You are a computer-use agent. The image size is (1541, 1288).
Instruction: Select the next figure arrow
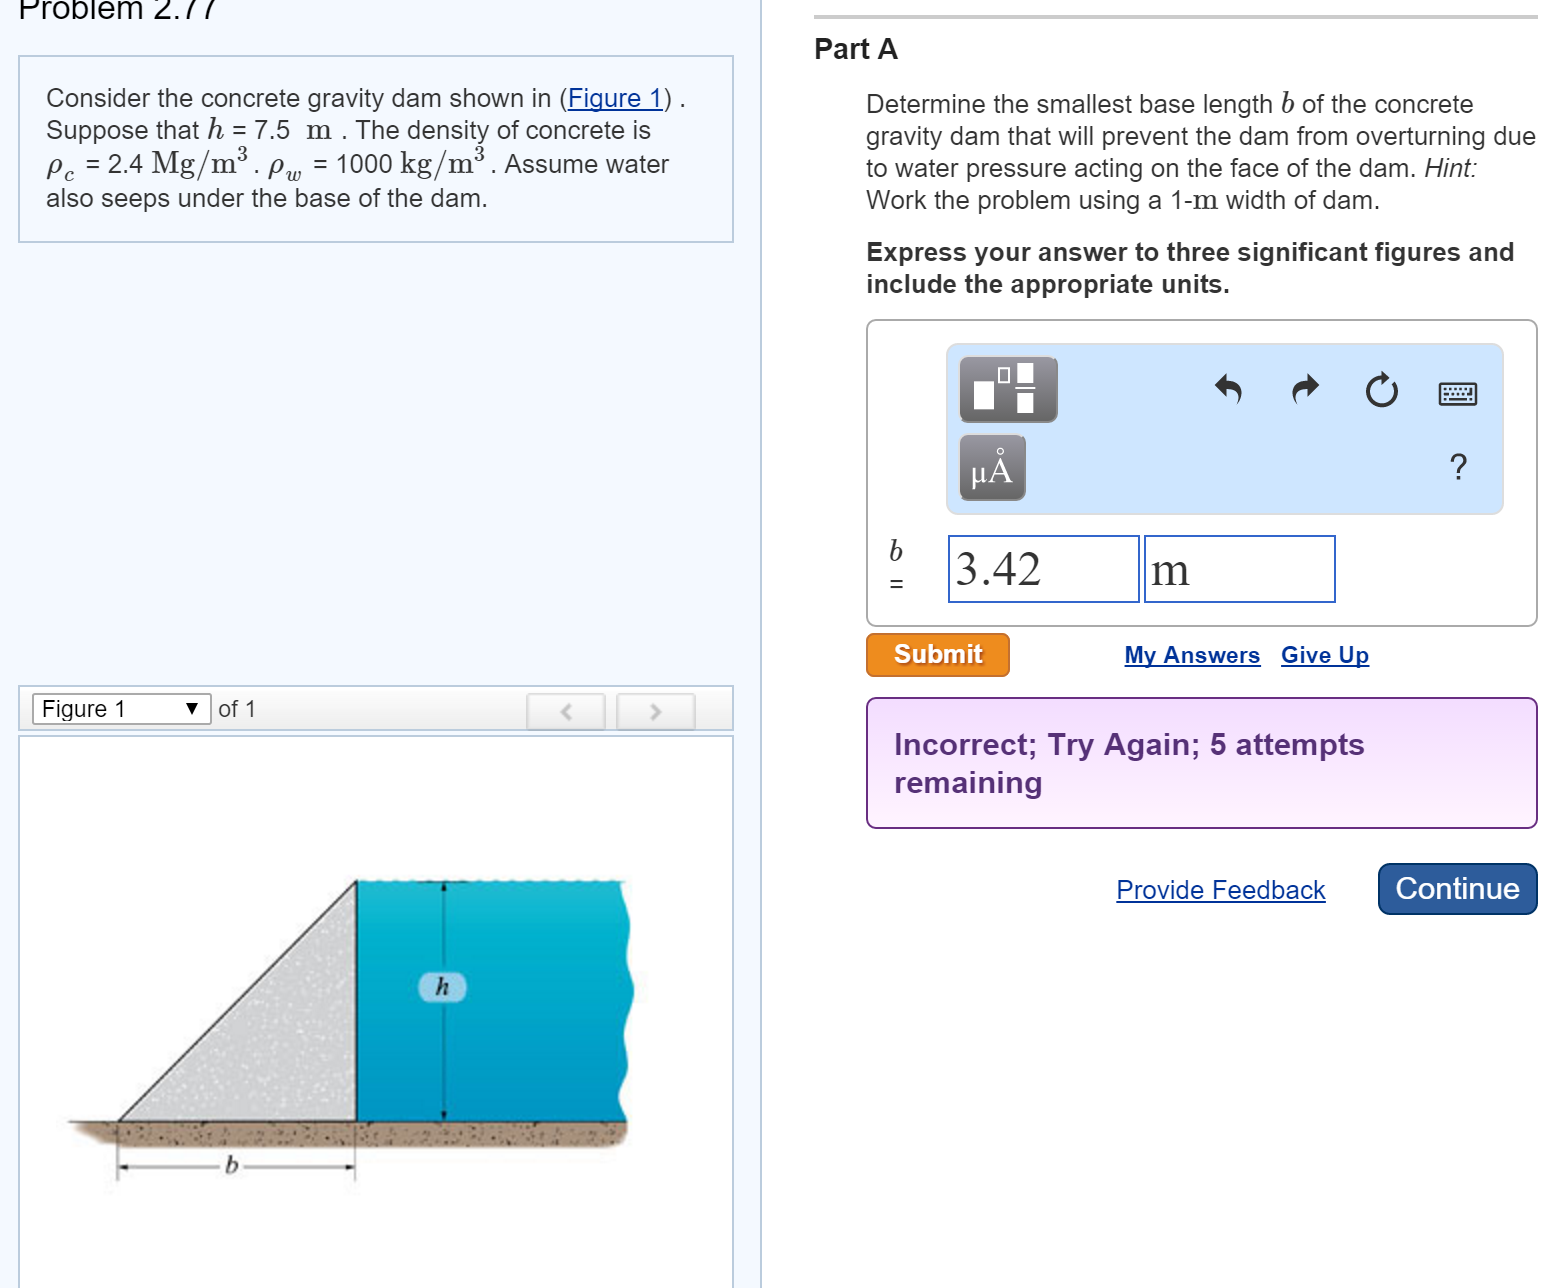[655, 711]
